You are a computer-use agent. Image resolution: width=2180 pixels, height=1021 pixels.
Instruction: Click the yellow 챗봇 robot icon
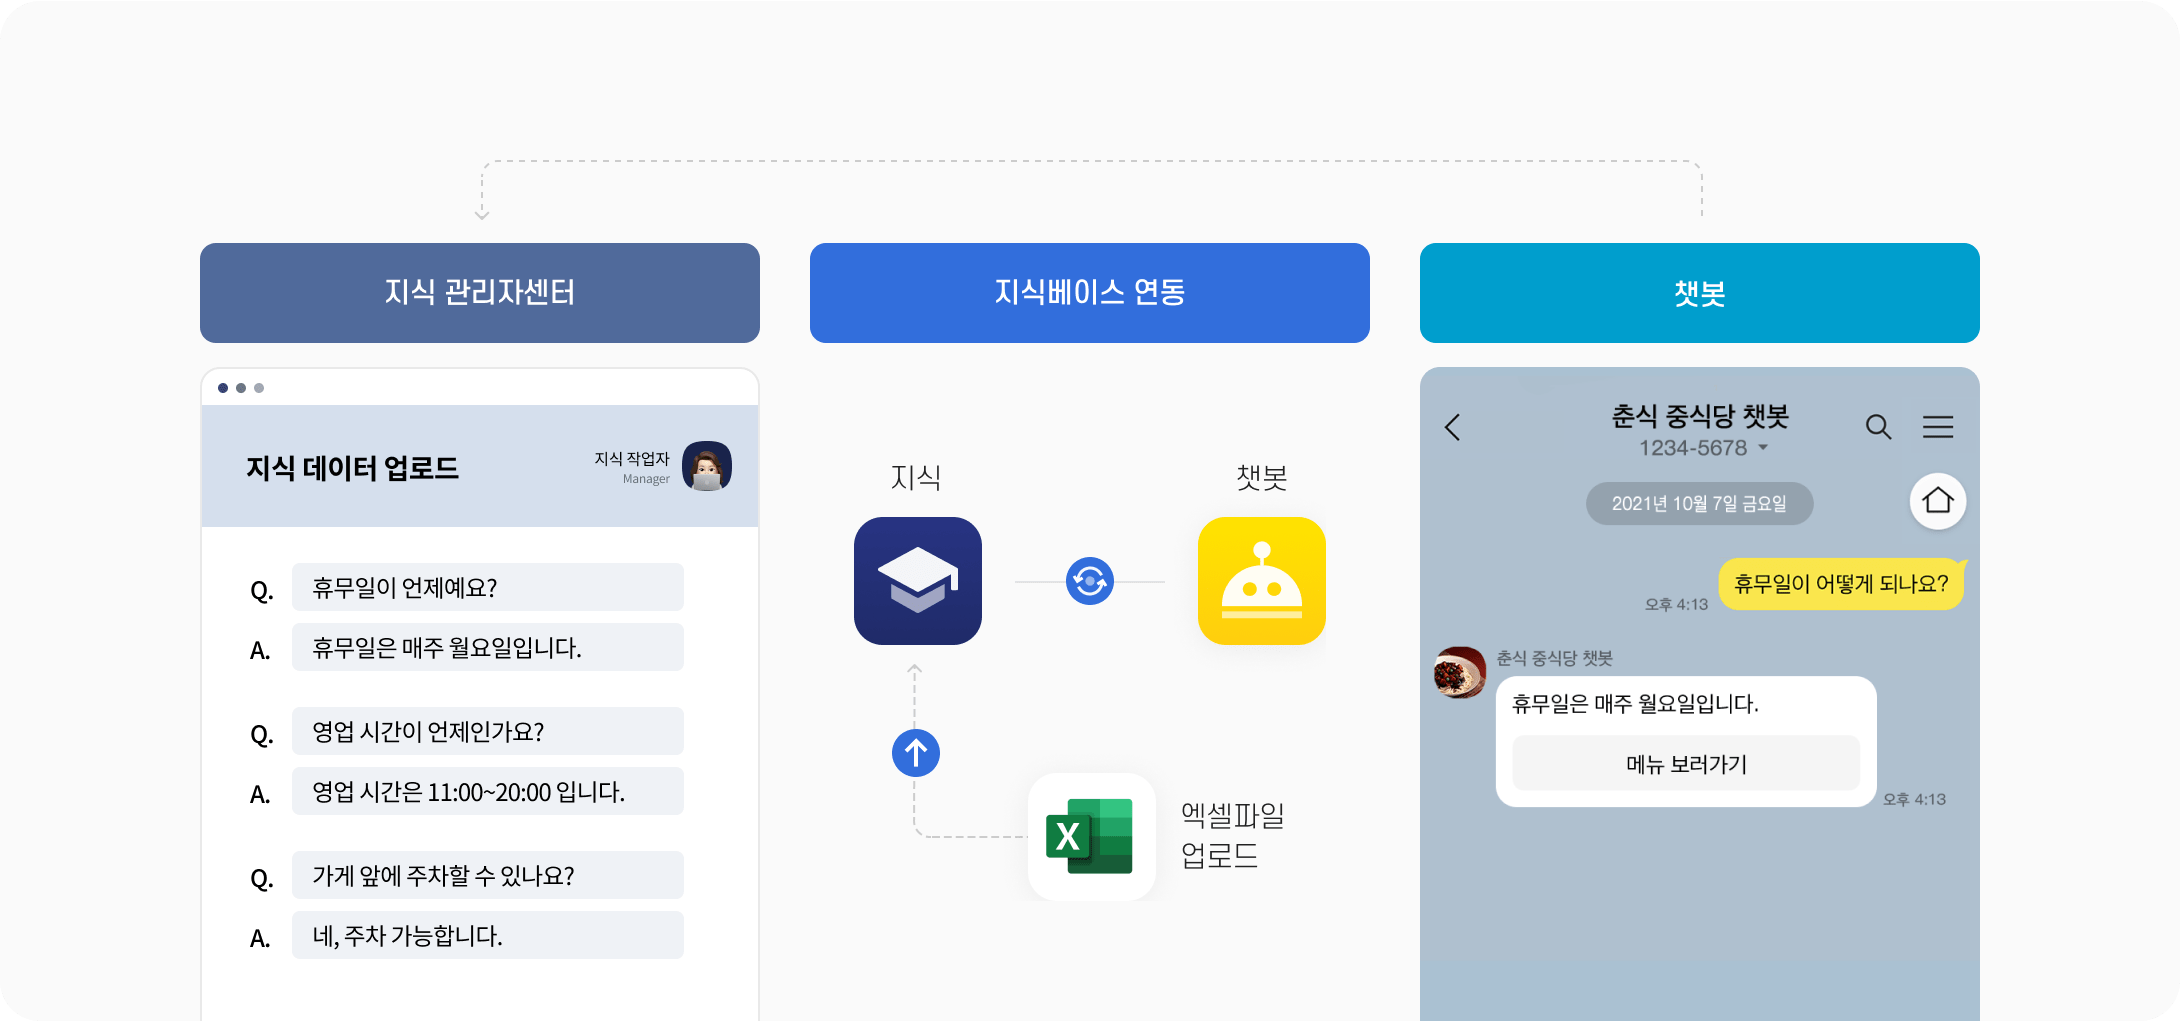pyautogui.click(x=1262, y=581)
